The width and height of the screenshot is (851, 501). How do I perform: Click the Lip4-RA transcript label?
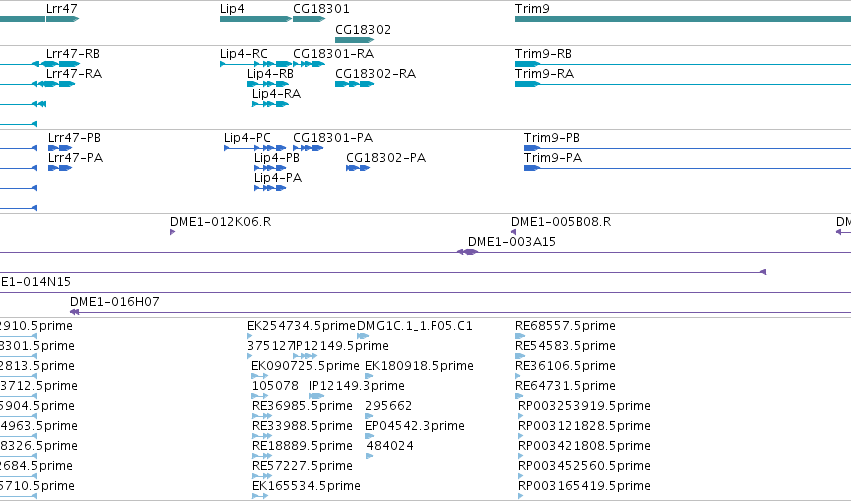point(276,94)
